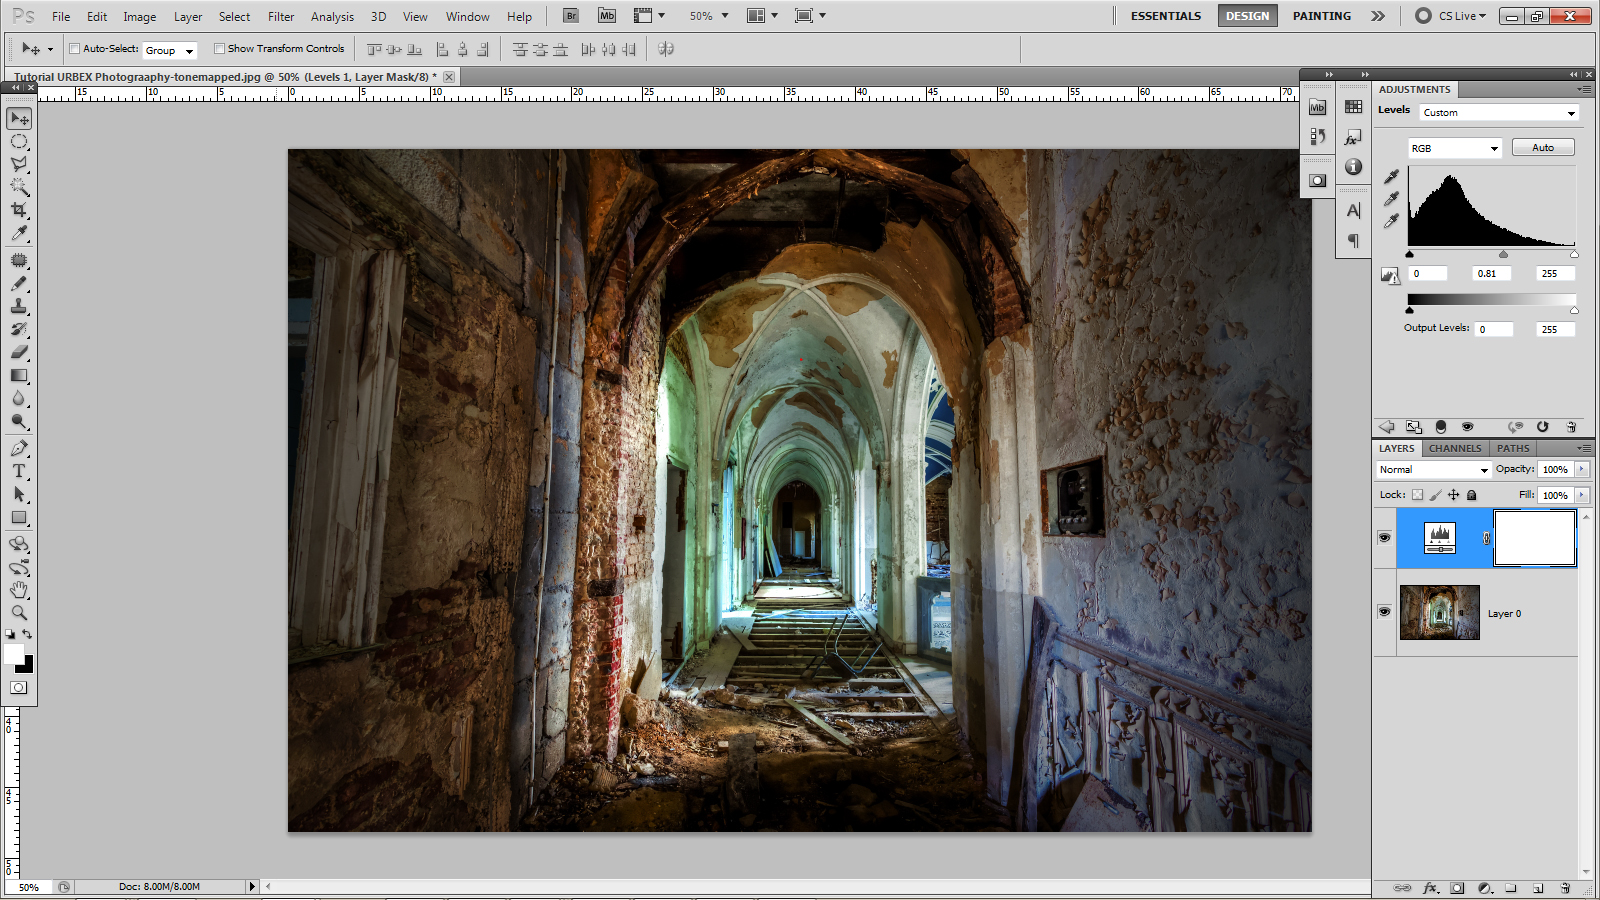The height and width of the screenshot is (900, 1600).
Task: Open the Character panel icon
Action: click(x=1353, y=211)
